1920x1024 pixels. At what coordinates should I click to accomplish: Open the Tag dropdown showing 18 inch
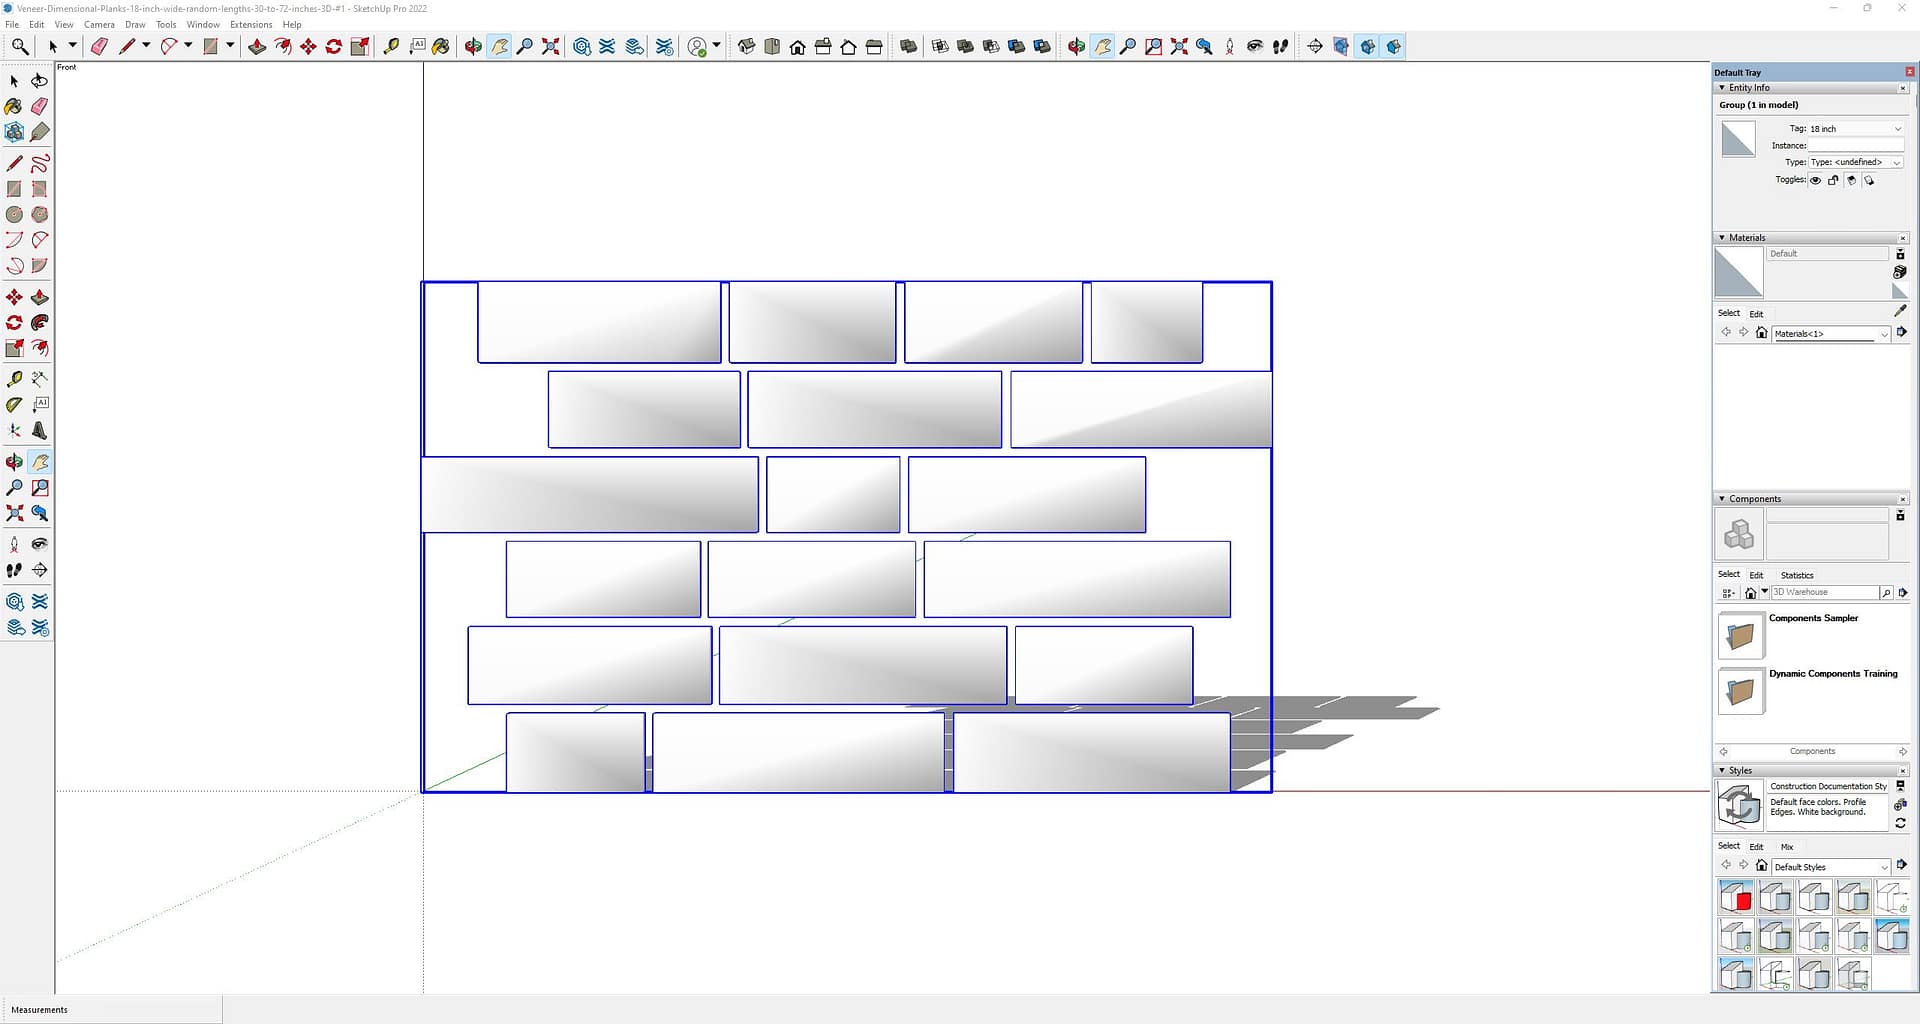point(1855,129)
